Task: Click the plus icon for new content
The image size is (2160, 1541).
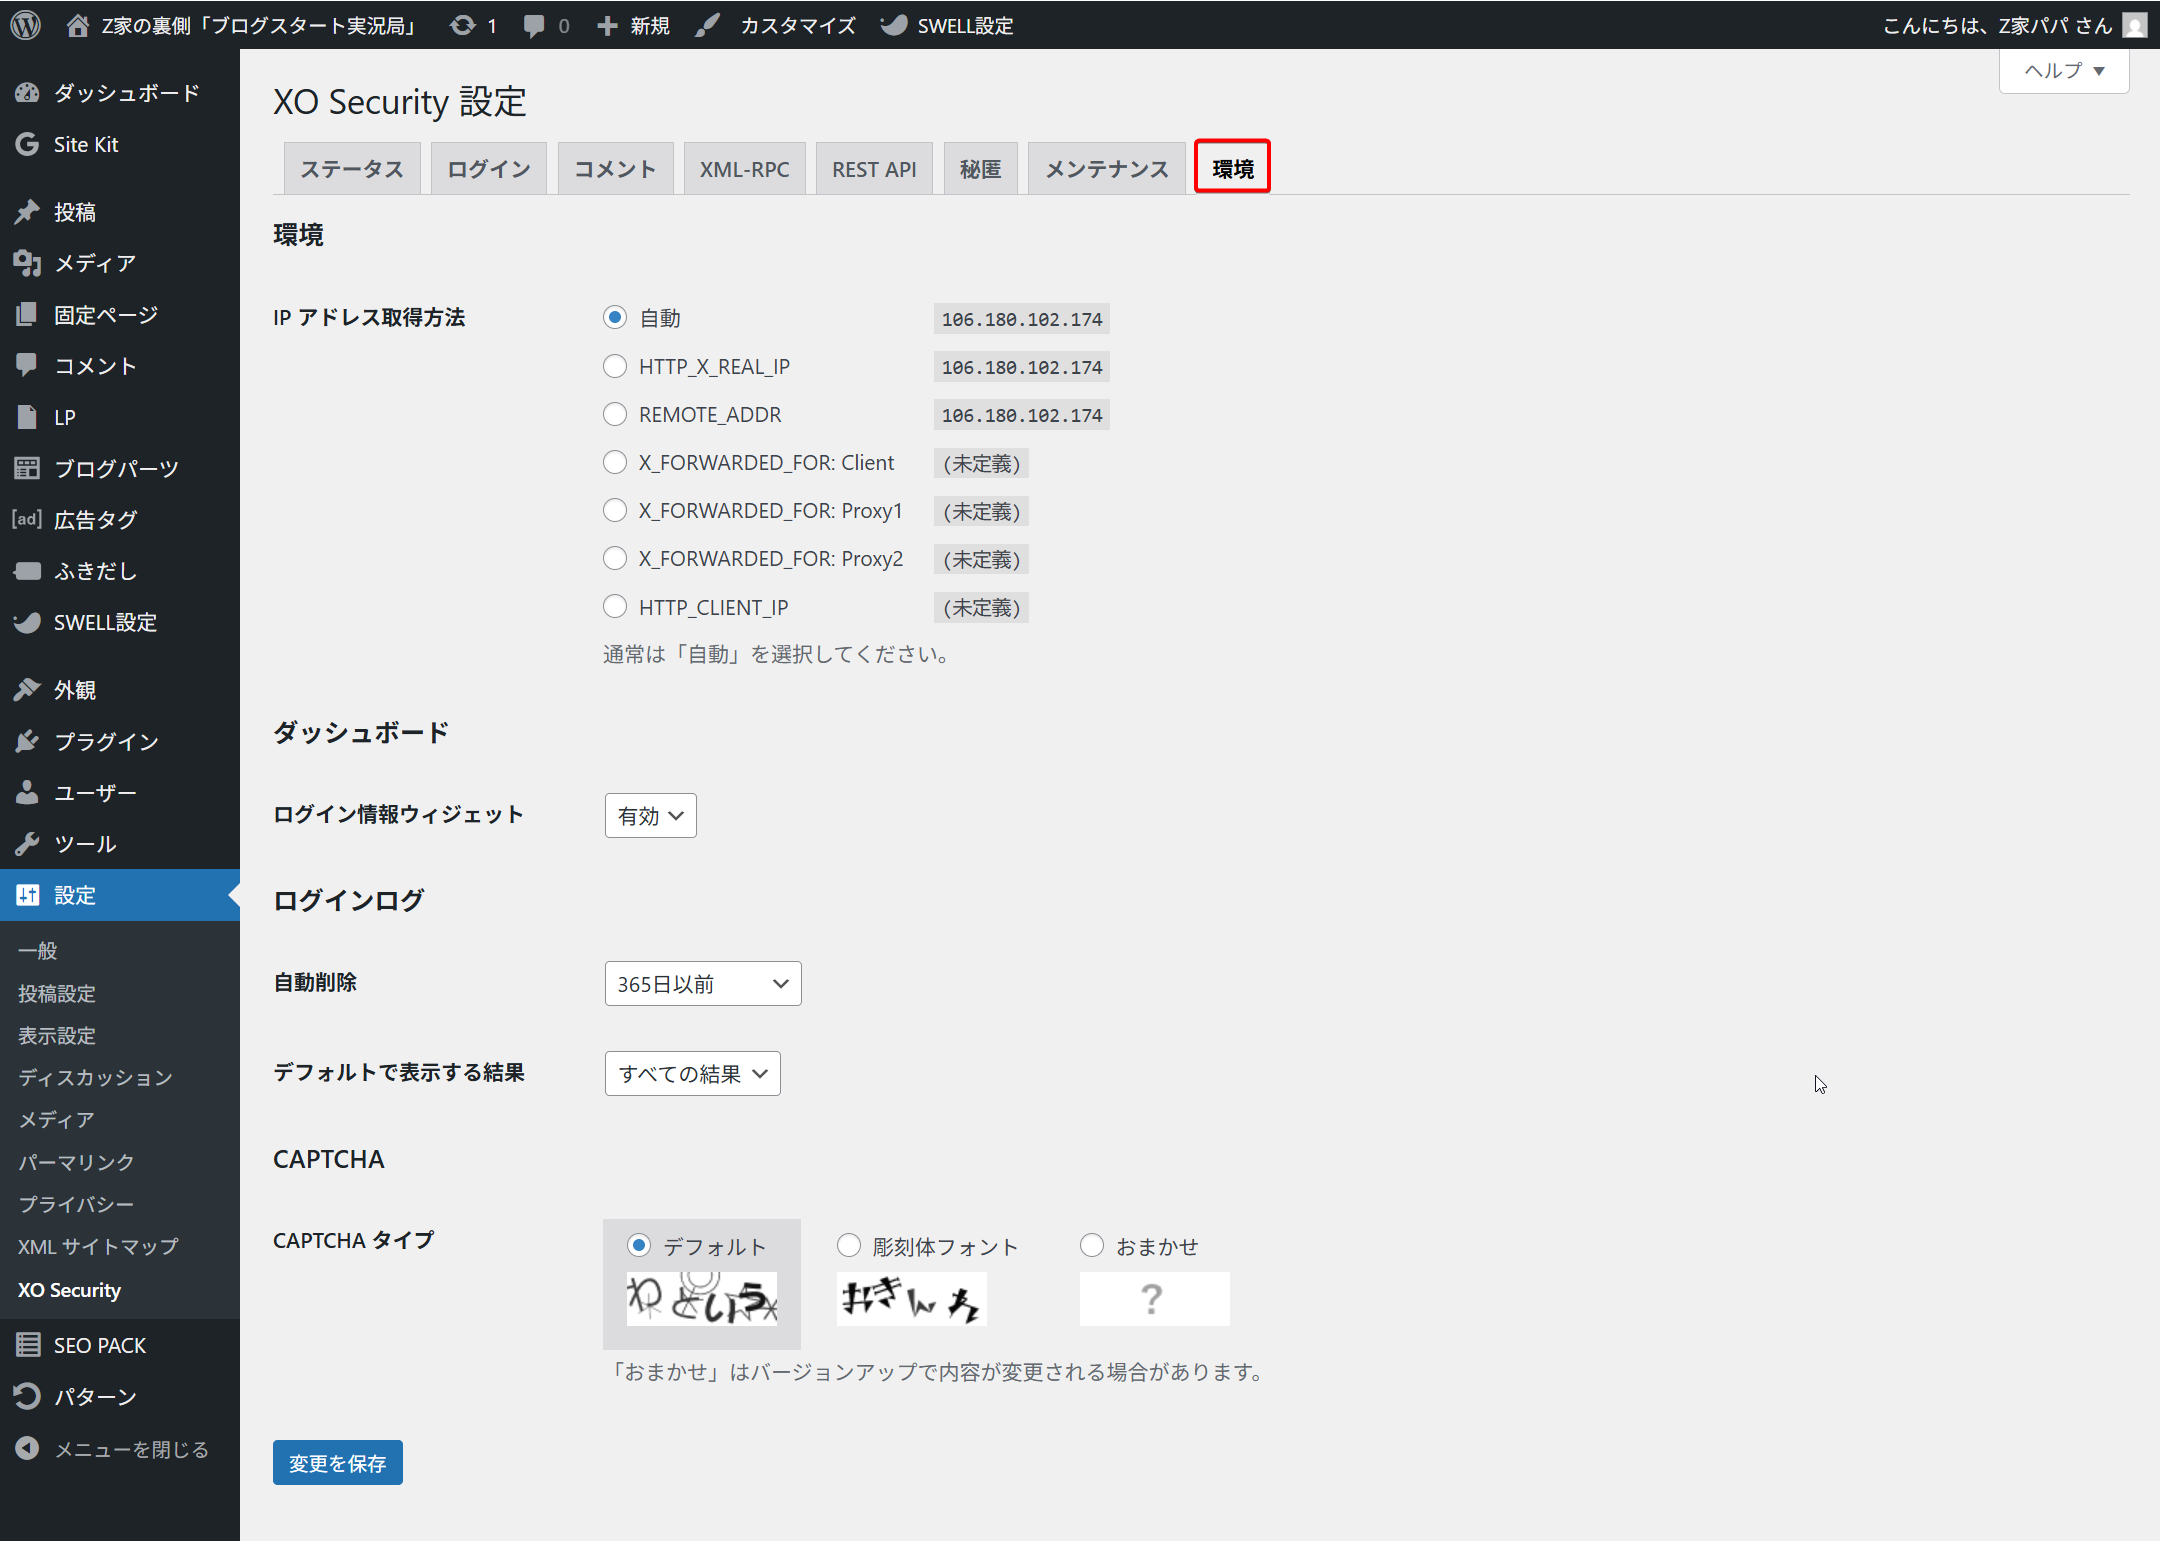Action: pos(607,25)
